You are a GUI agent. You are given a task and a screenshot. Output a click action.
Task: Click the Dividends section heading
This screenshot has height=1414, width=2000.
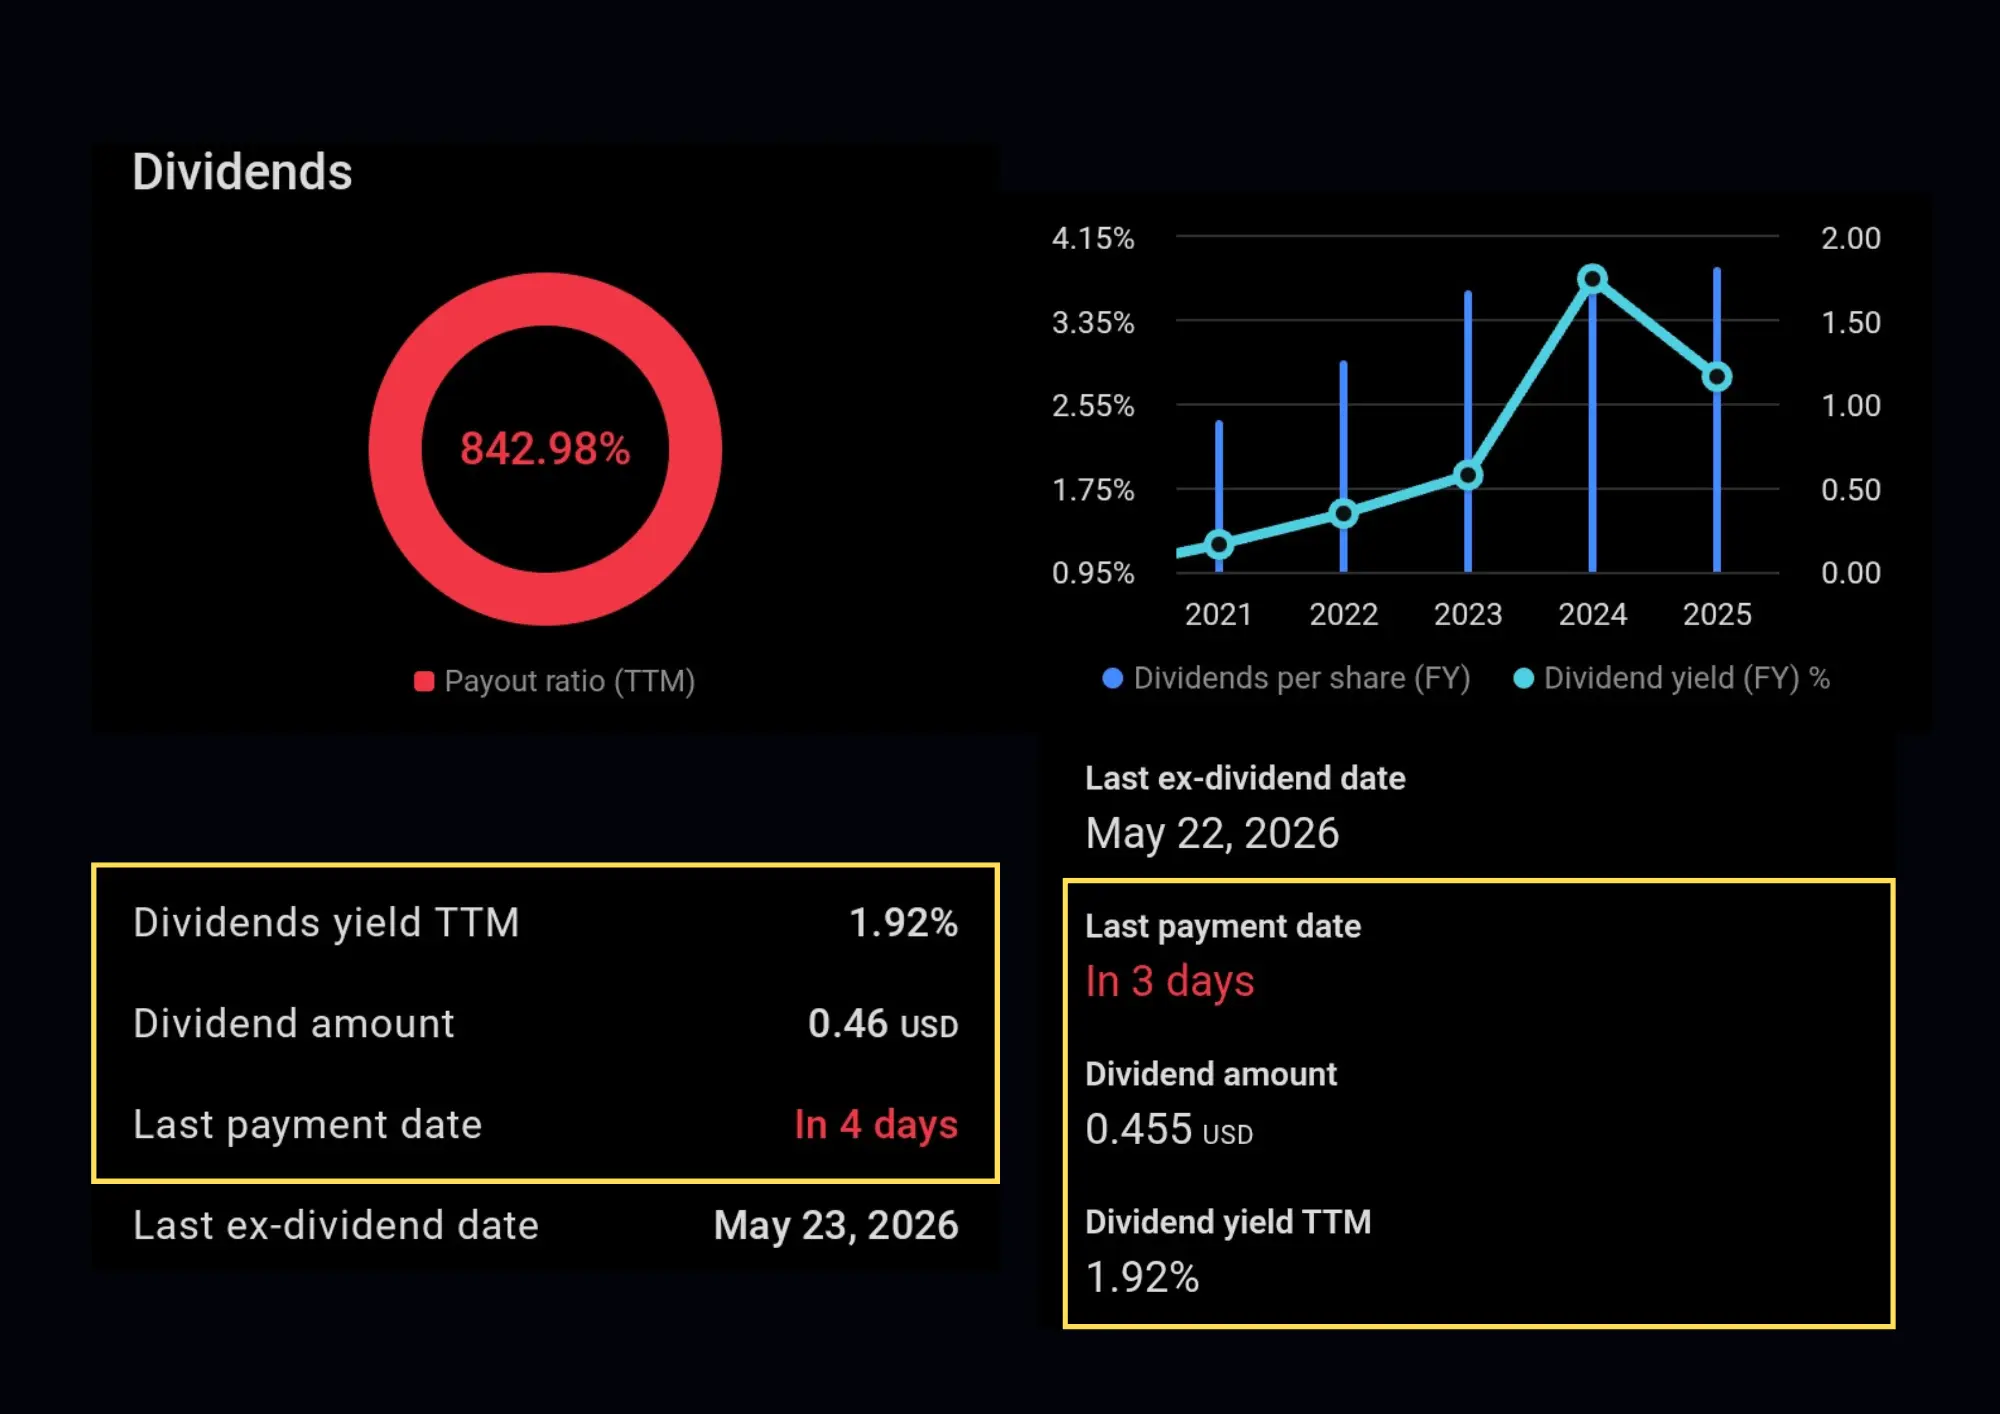242,172
